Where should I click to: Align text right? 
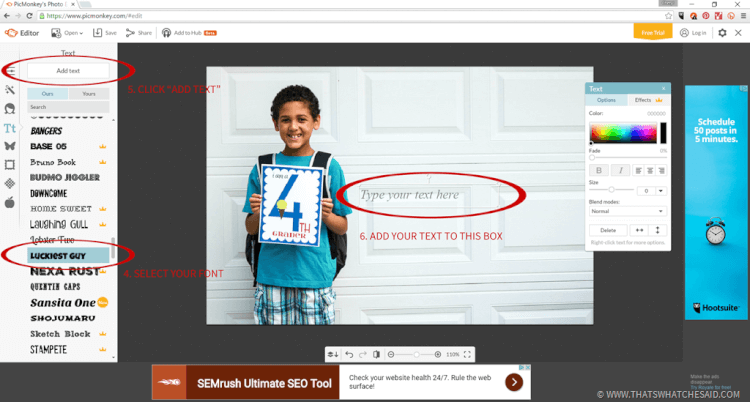[662, 170]
